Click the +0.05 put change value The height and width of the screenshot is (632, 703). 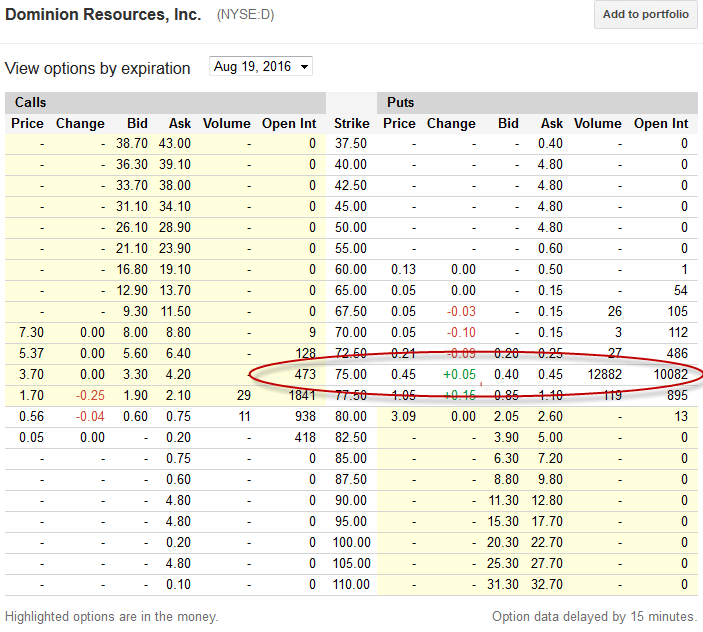tap(459, 374)
